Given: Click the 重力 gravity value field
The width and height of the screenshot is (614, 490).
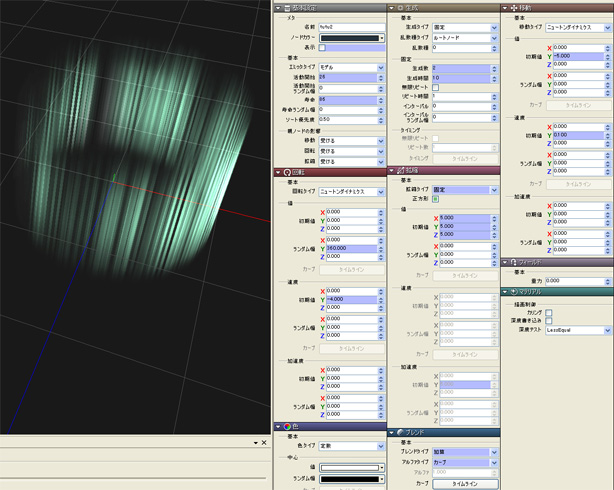Looking at the screenshot, I should pyautogui.click(x=575, y=281).
